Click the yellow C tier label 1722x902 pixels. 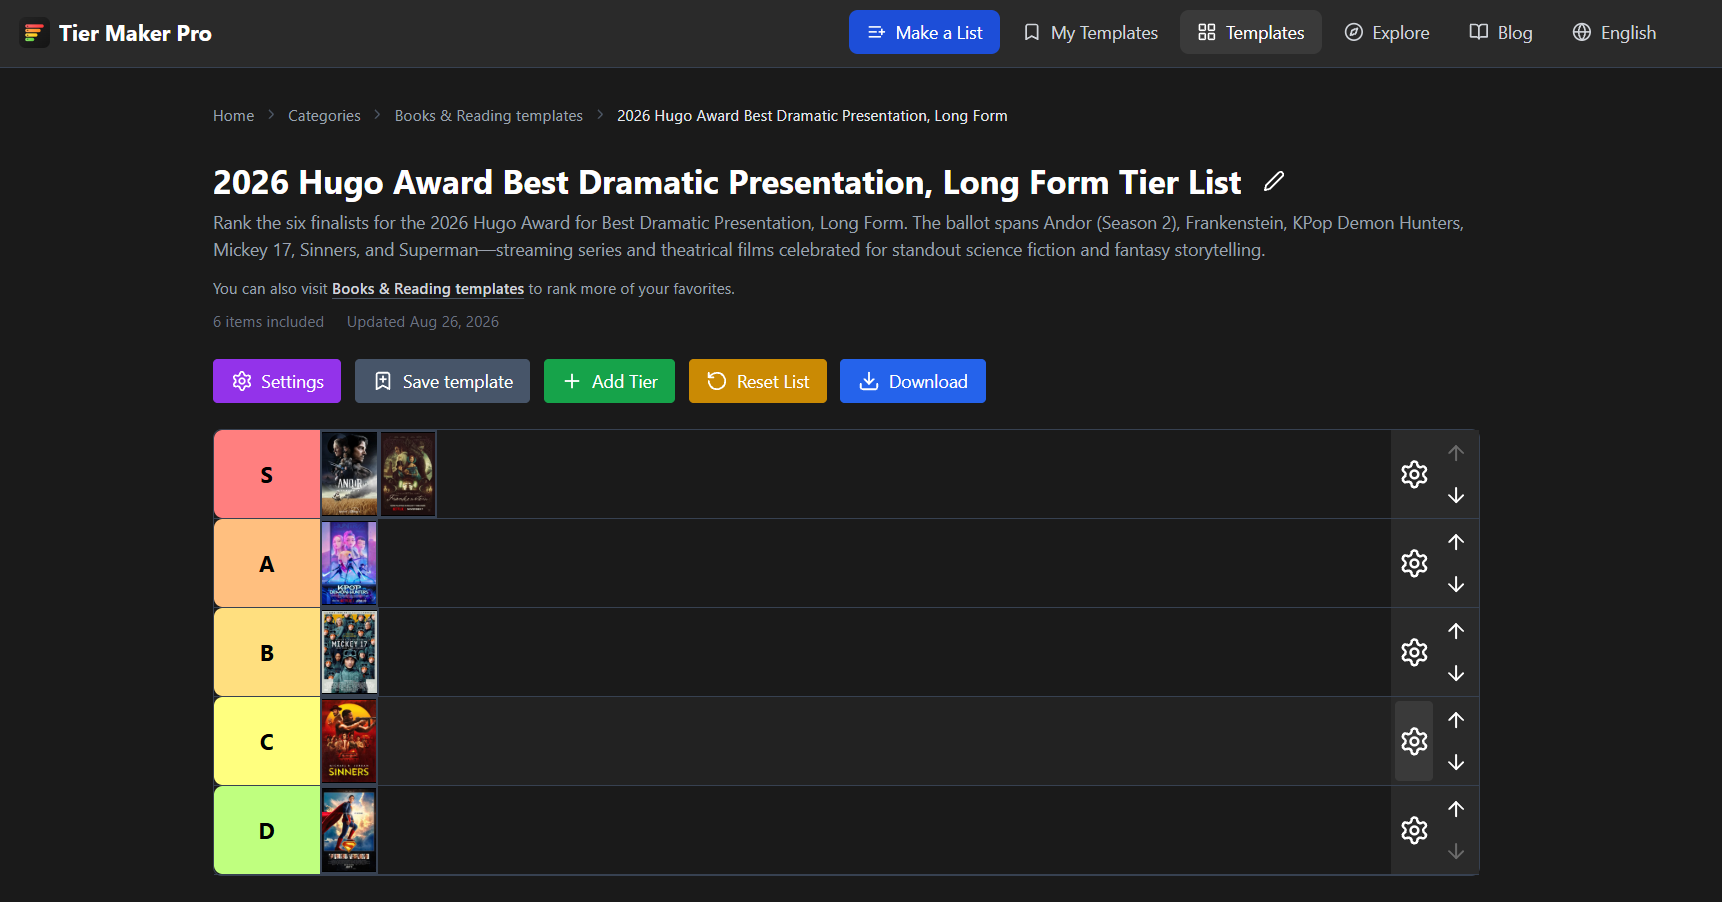pos(267,741)
